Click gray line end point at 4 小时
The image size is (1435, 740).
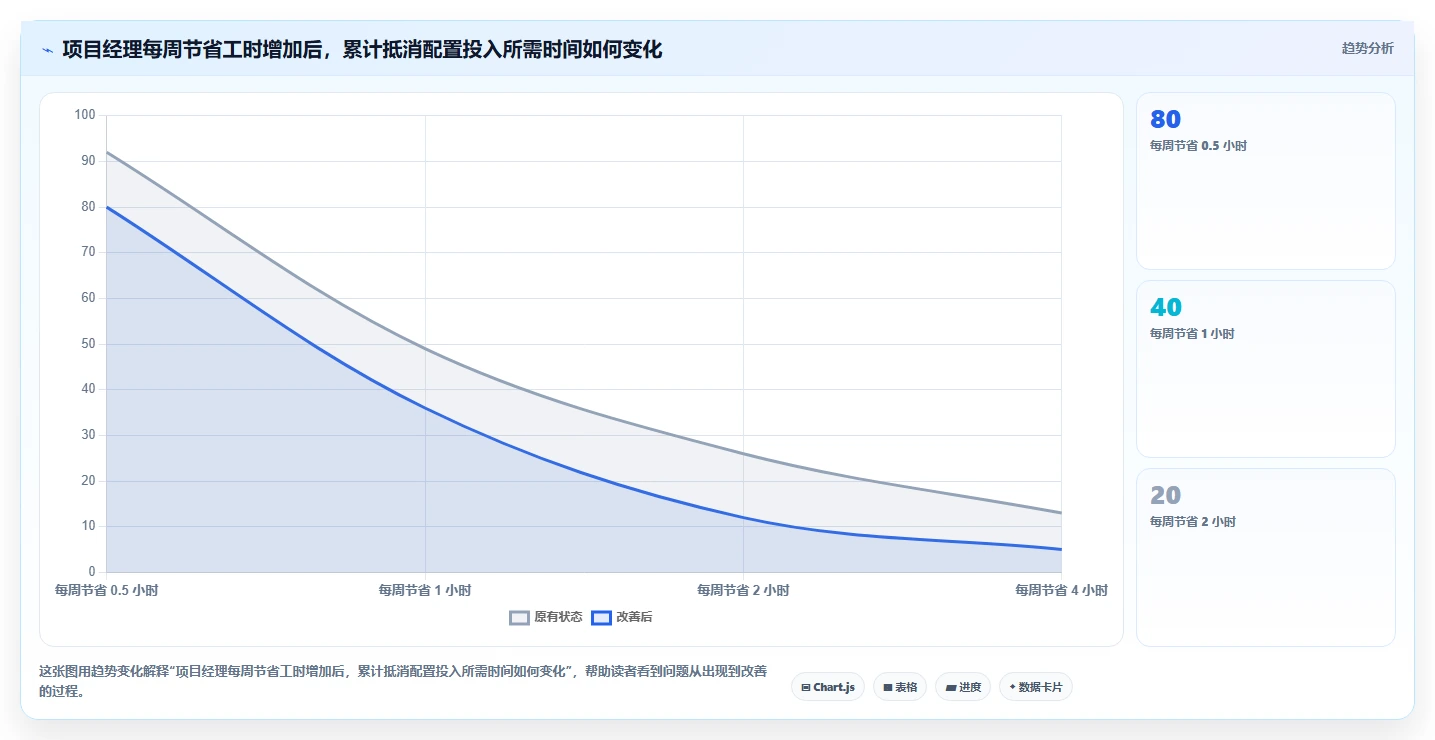[x=1061, y=513]
